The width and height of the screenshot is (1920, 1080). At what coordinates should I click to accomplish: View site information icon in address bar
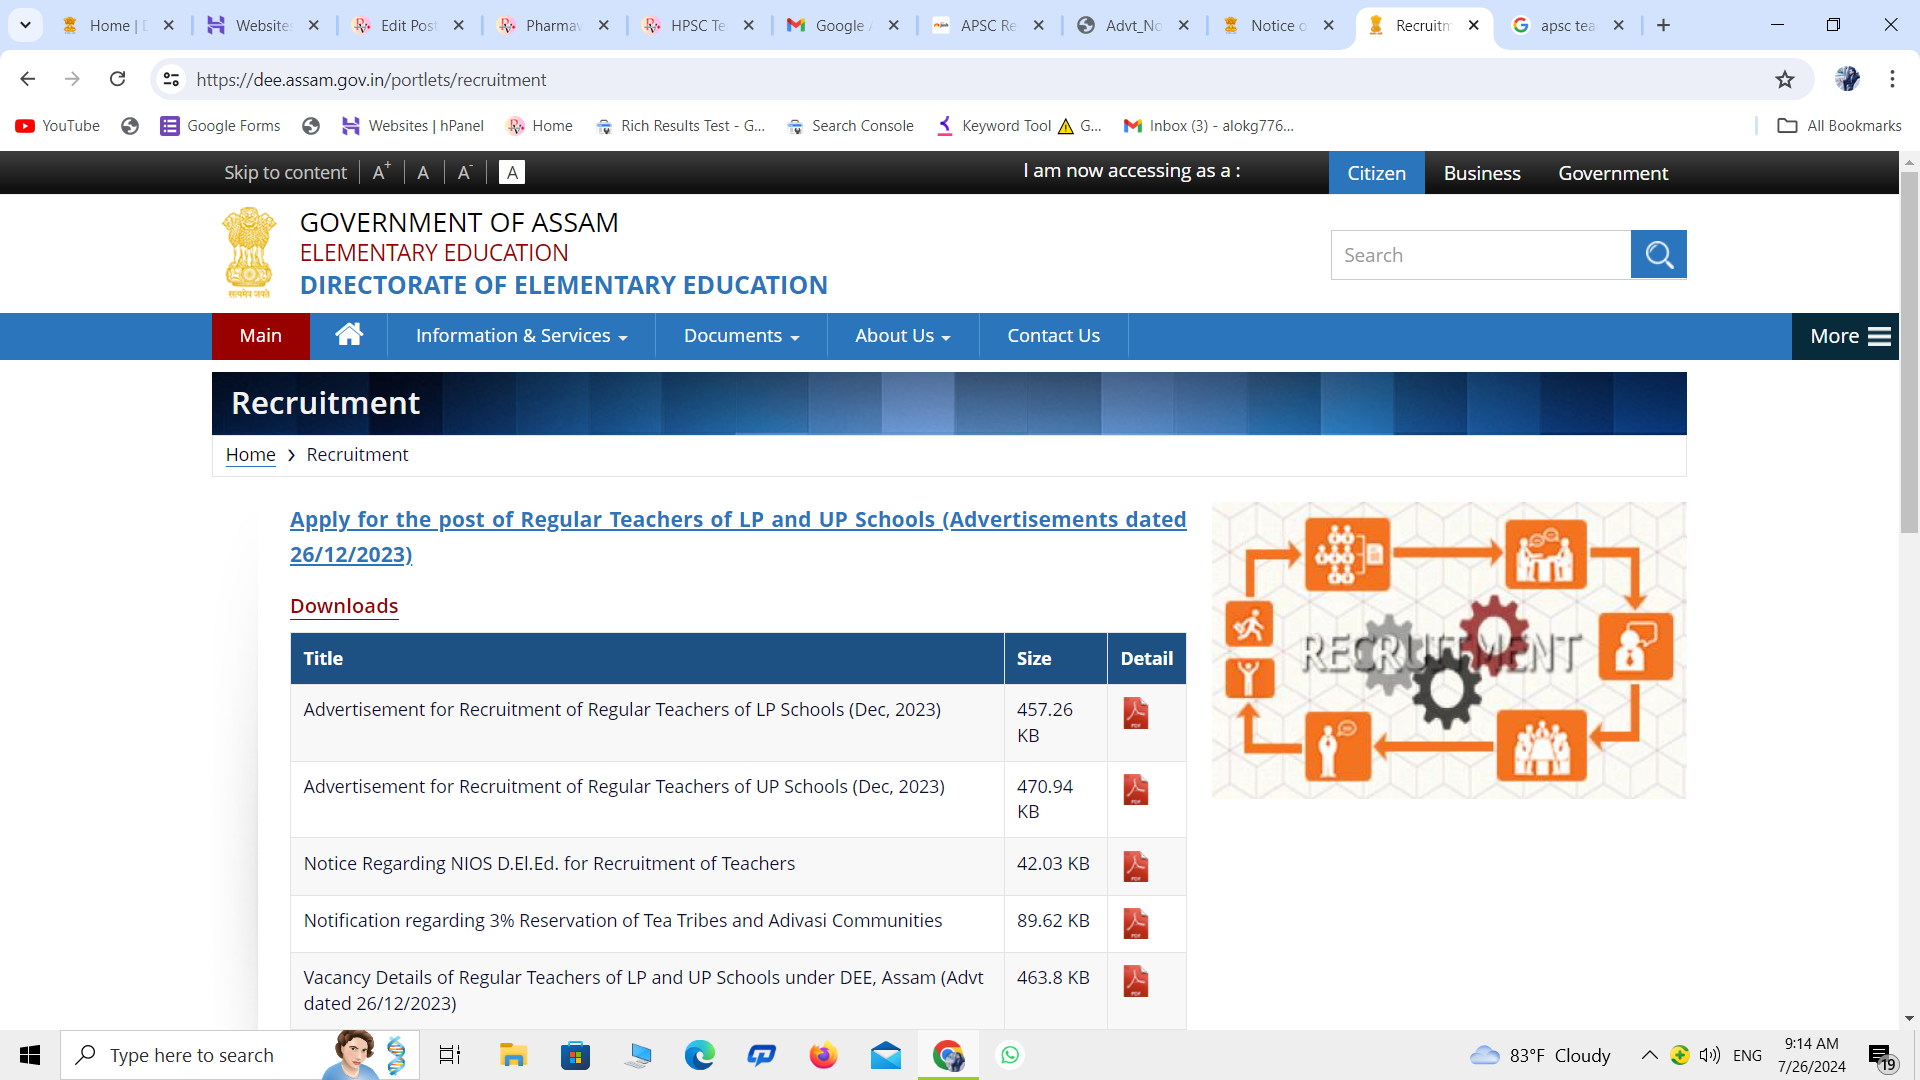172,79
